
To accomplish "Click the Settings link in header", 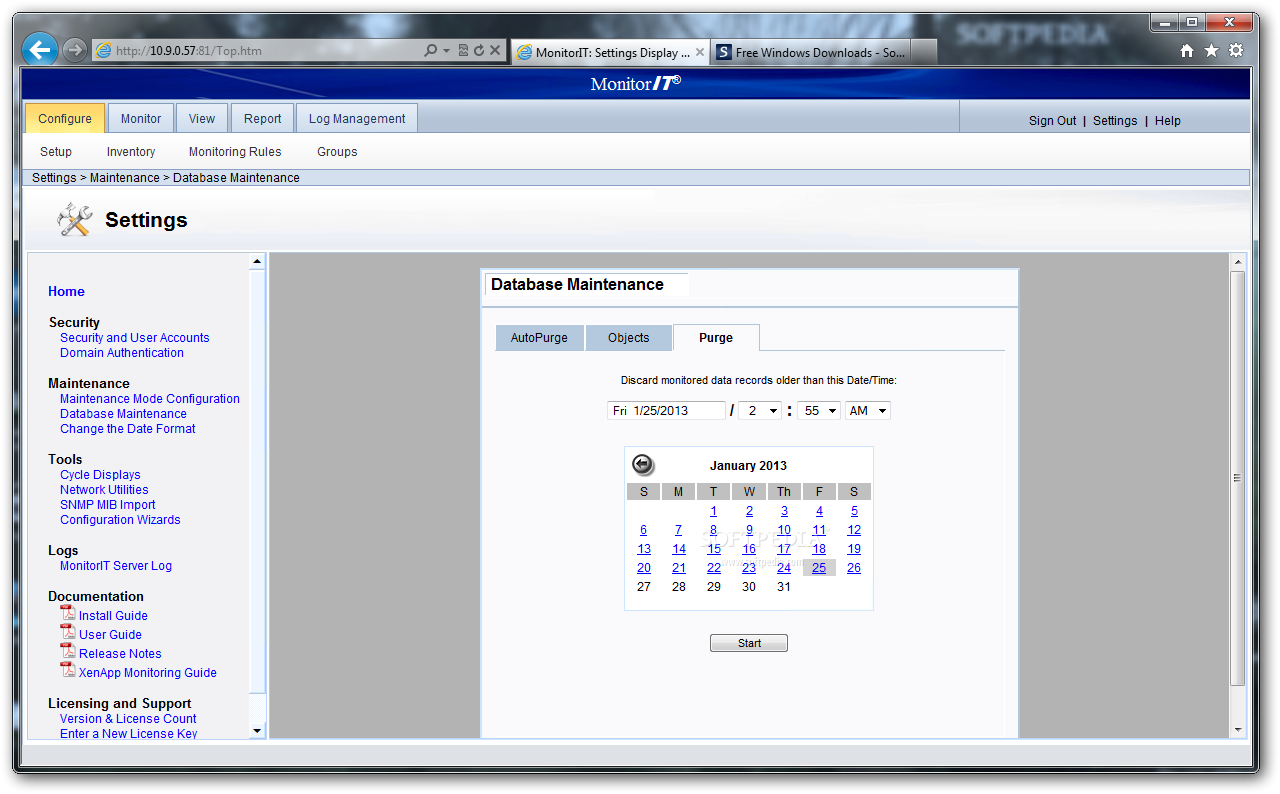I will coord(1115,120).
